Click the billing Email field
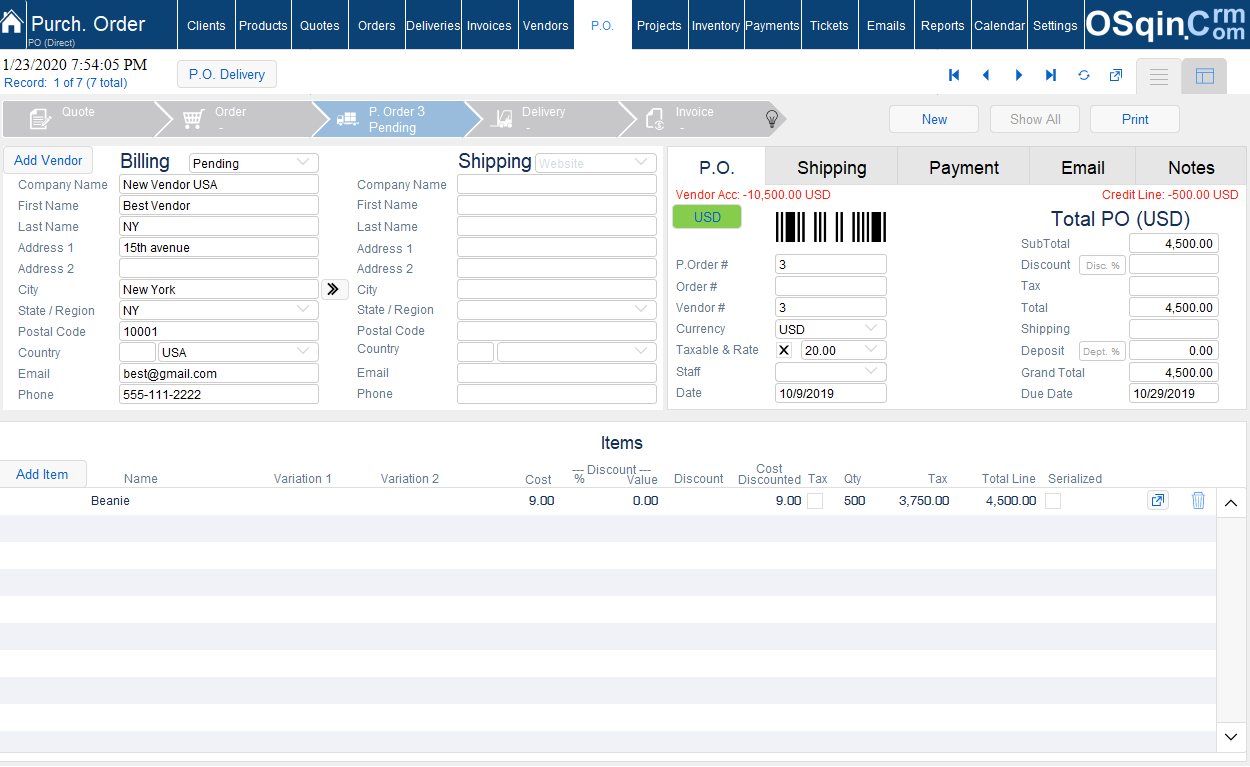Screen dimensions: 1250x767 (219, 373)
